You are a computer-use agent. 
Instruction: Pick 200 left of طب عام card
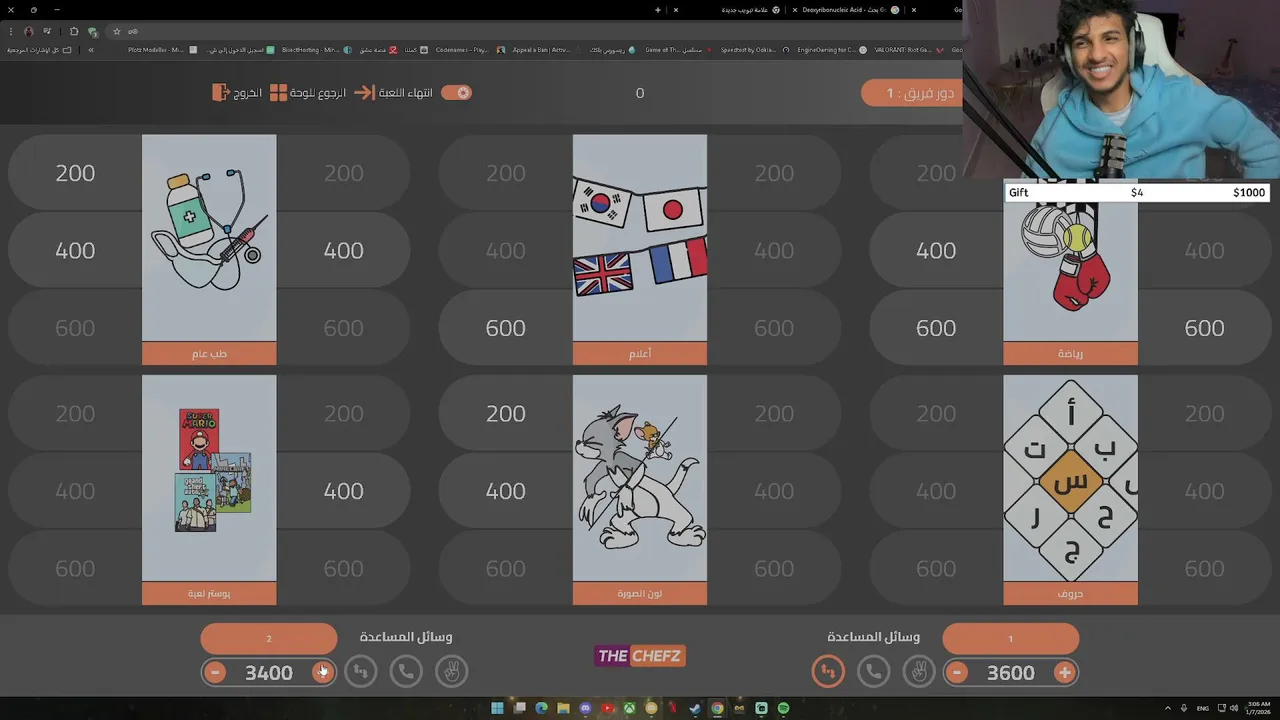[75, 173]
